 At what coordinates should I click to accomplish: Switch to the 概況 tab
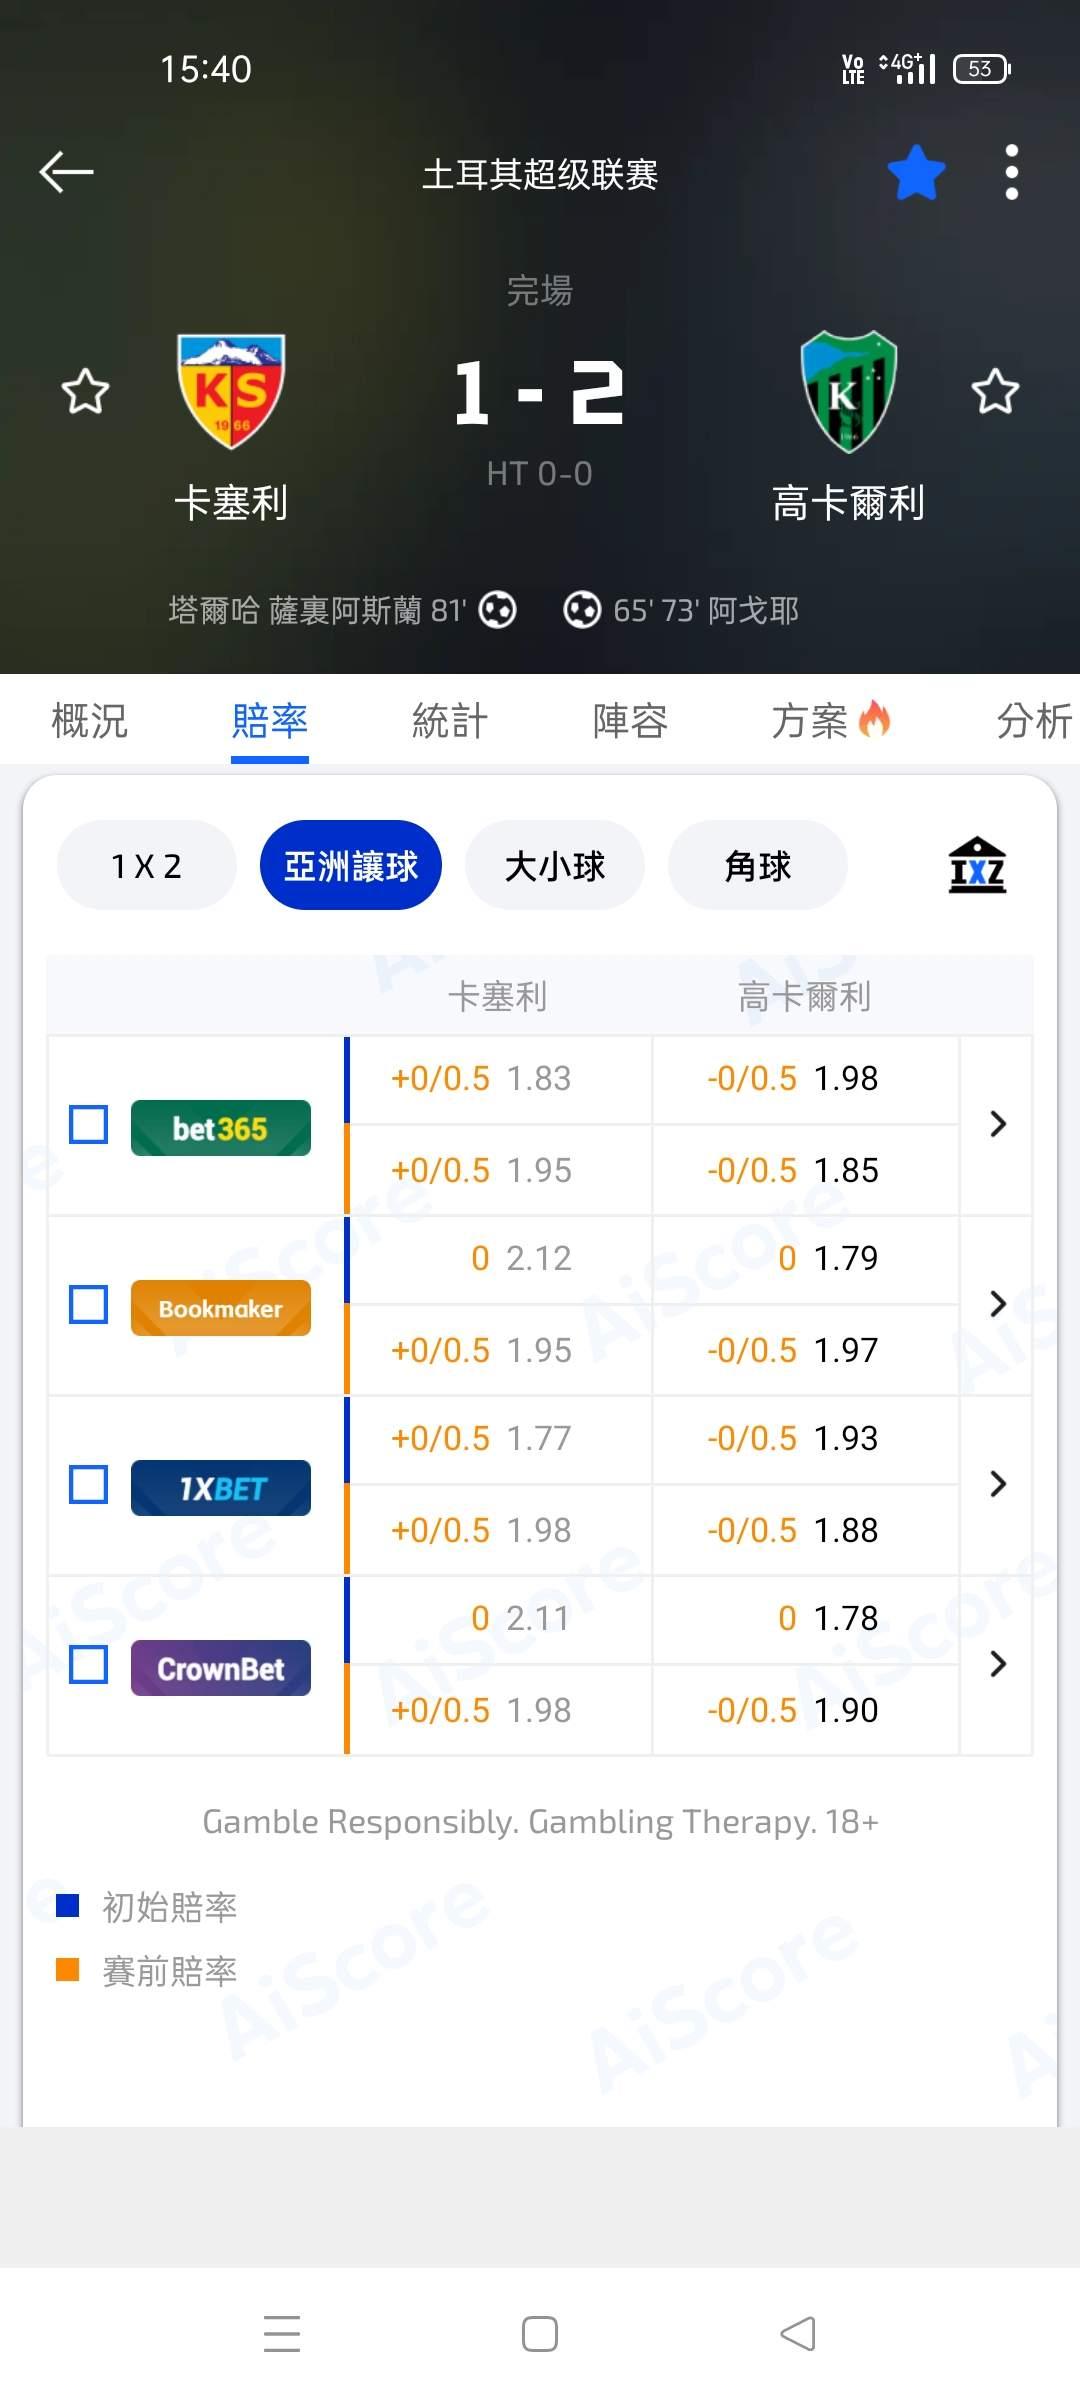[x=90, y=720]
